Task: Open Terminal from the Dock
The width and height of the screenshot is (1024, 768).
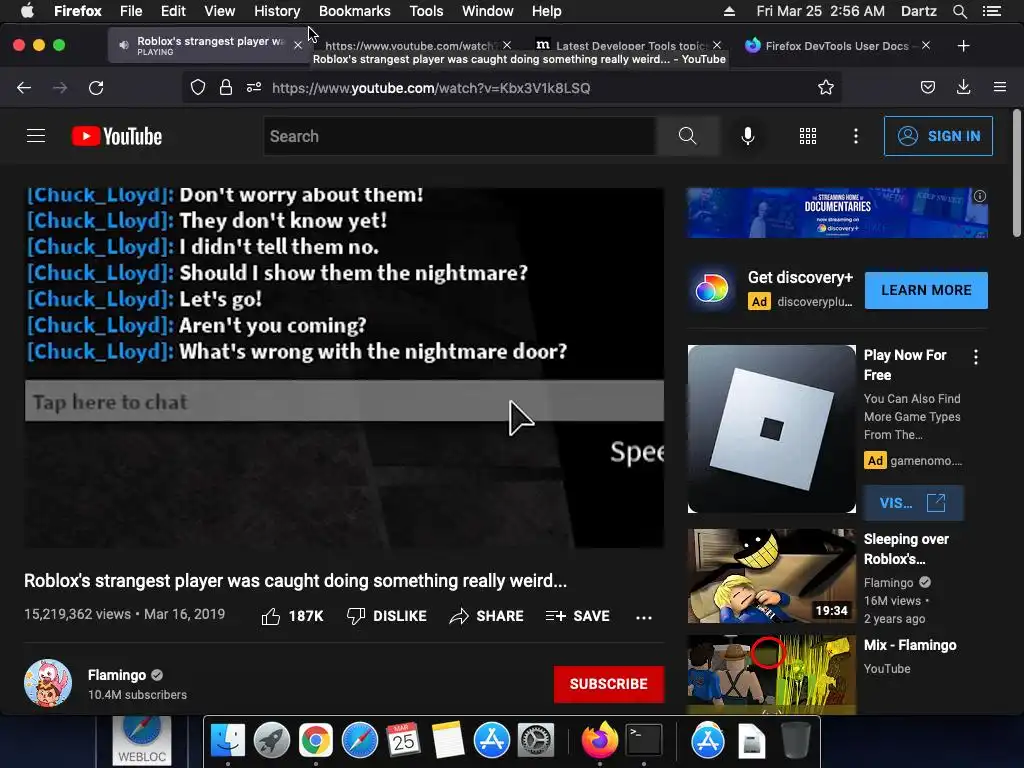Action: point(644,741)
